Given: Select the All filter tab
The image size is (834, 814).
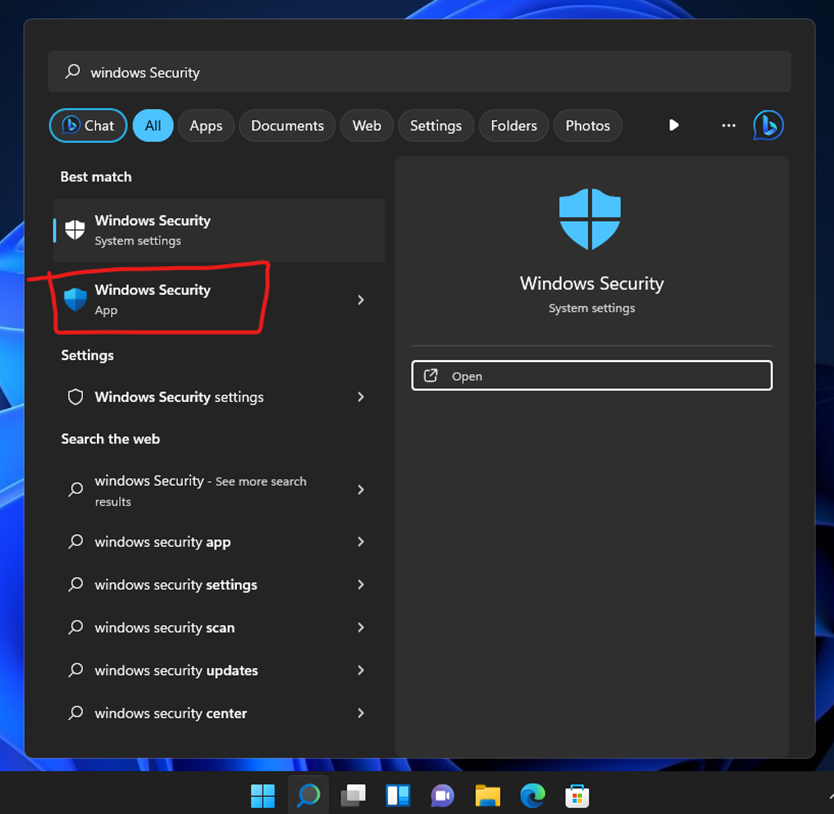Looking at the screenshot, I should click(x=153, y=126).
